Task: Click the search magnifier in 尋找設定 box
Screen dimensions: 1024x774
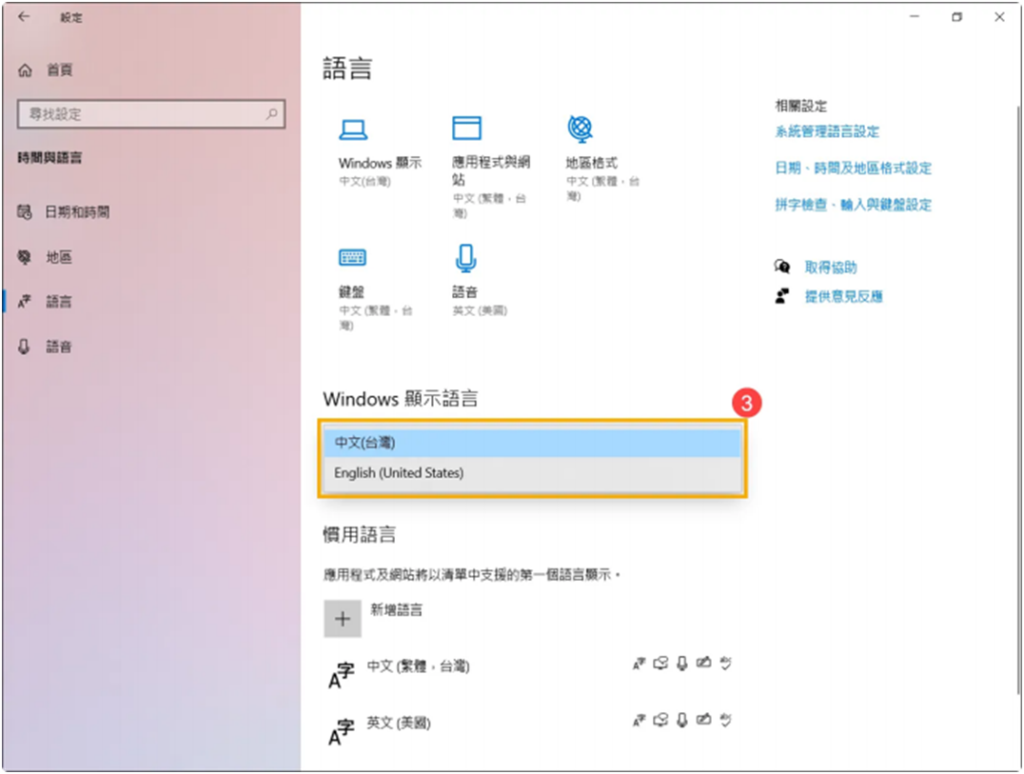Action: (x=271, y=114)
